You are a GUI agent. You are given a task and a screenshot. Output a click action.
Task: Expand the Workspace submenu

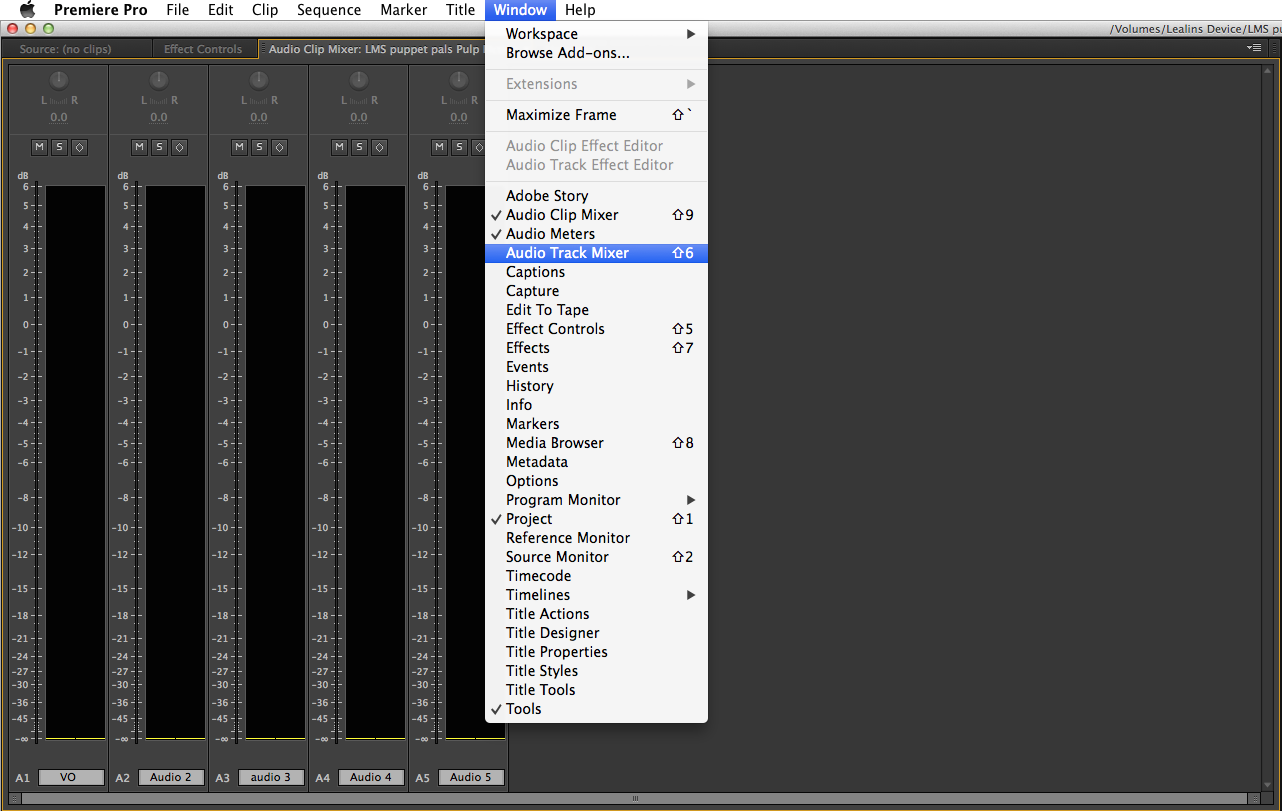point(596,34)
